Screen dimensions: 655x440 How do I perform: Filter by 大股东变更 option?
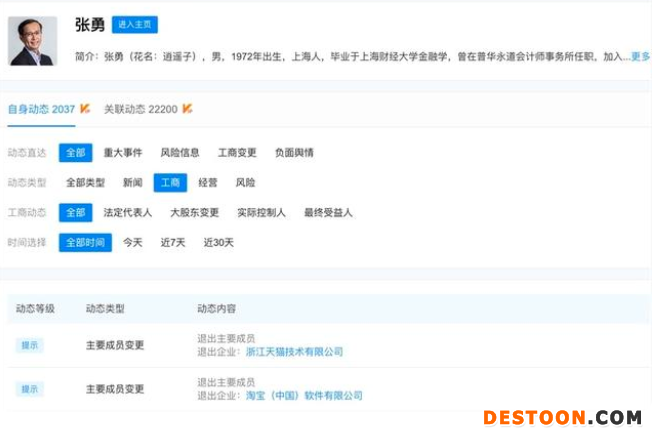(x=194, y=213)
